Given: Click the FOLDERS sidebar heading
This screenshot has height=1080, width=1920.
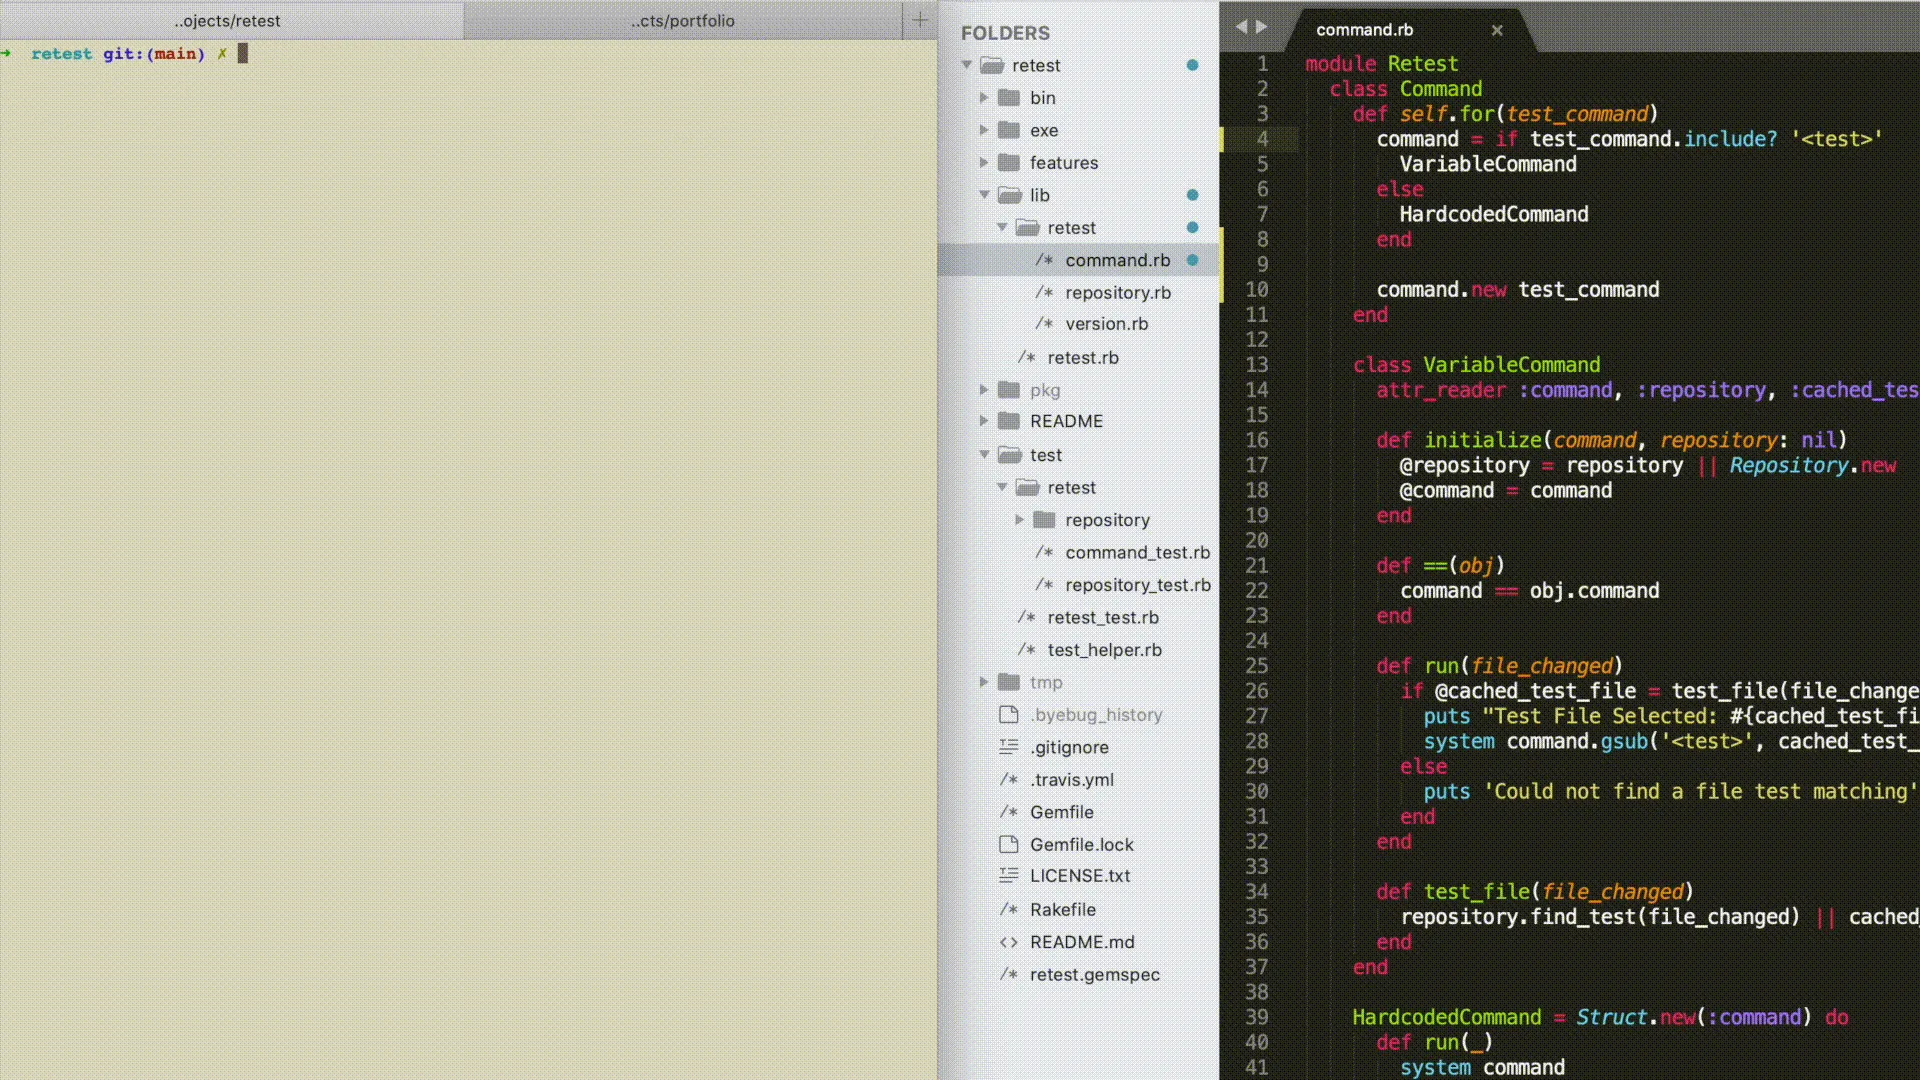Looking at the screenshot, I should (1005, 33).
